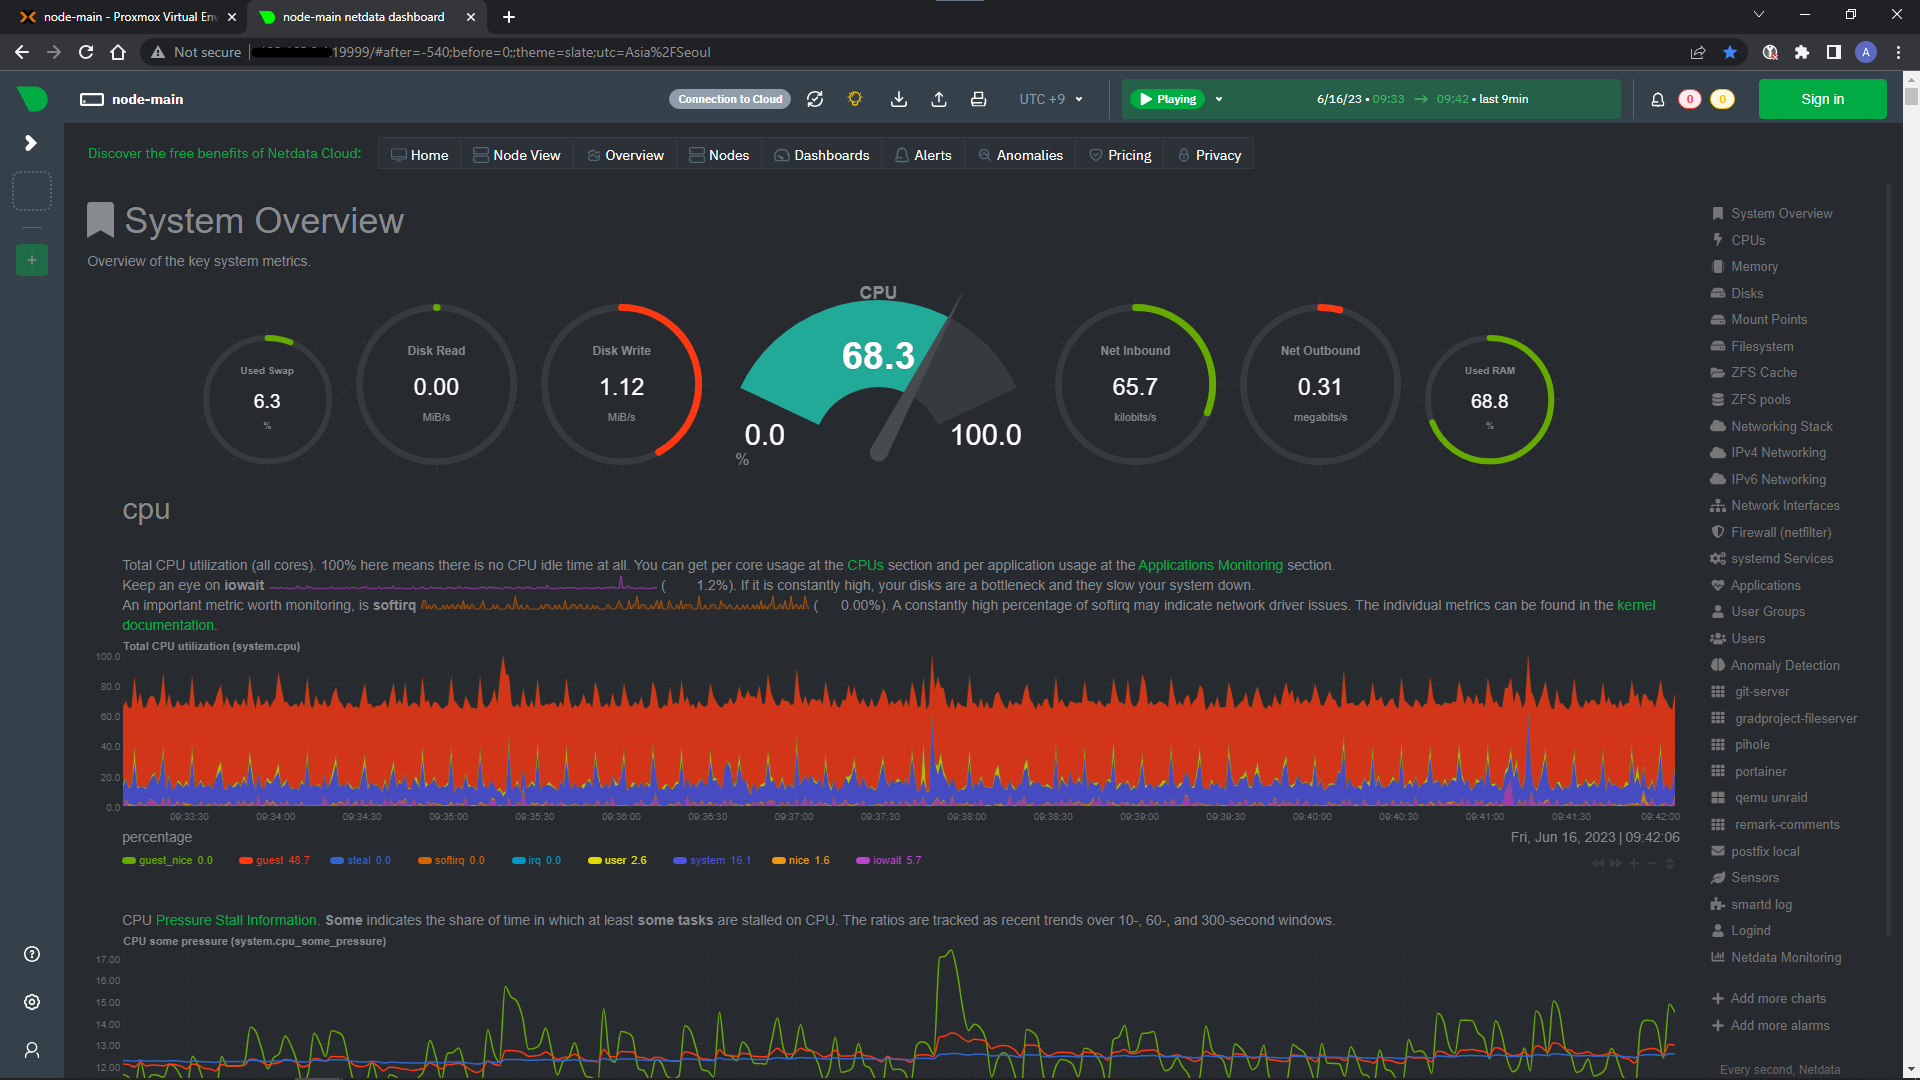The width and height of the screenshot is (1920, 1080).
Task: Toggle the irq legend series
Action: pyautogui.click(x=536, y=860)
